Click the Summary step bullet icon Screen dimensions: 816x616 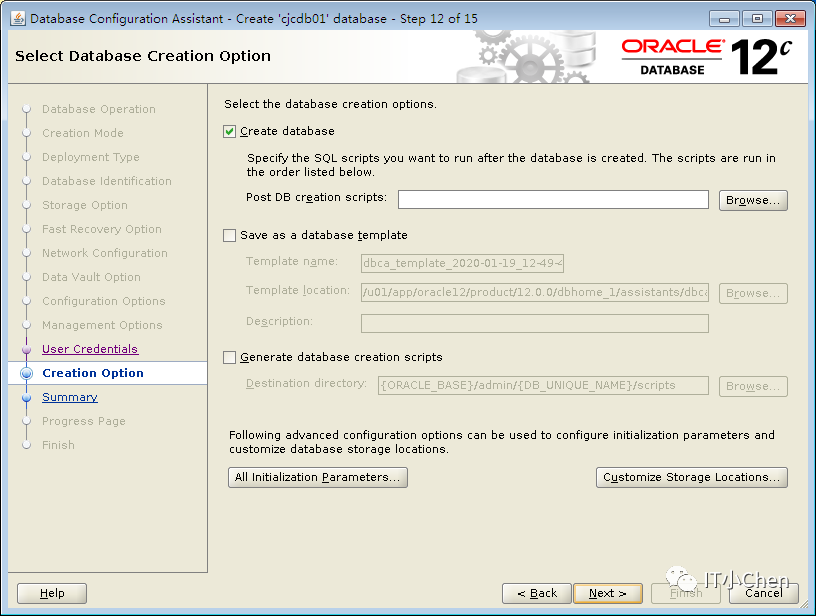[x=27, y=397]
